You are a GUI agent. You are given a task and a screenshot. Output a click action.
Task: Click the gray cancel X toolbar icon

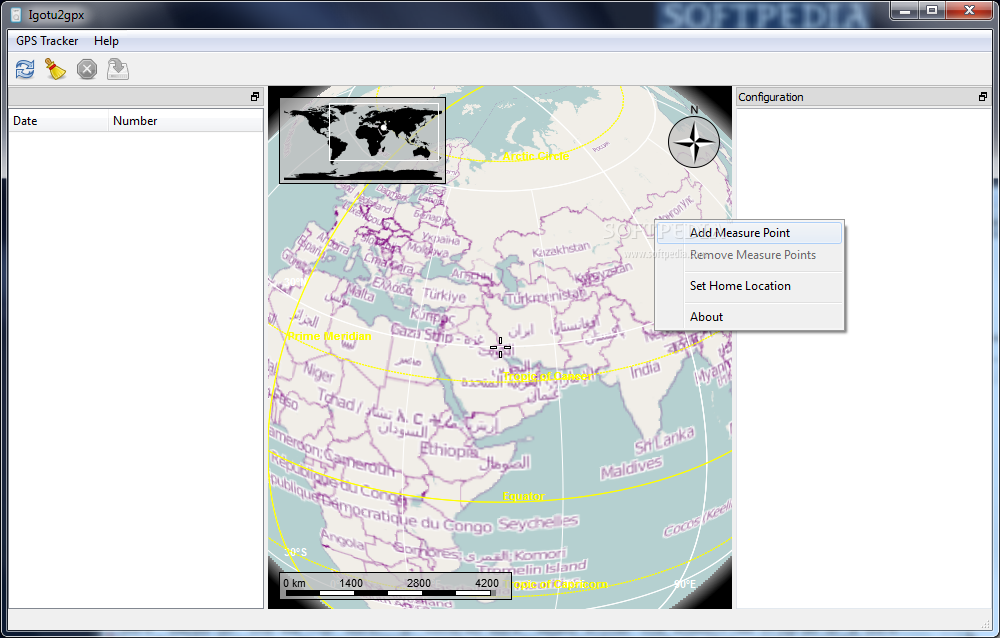pos(87,69)
